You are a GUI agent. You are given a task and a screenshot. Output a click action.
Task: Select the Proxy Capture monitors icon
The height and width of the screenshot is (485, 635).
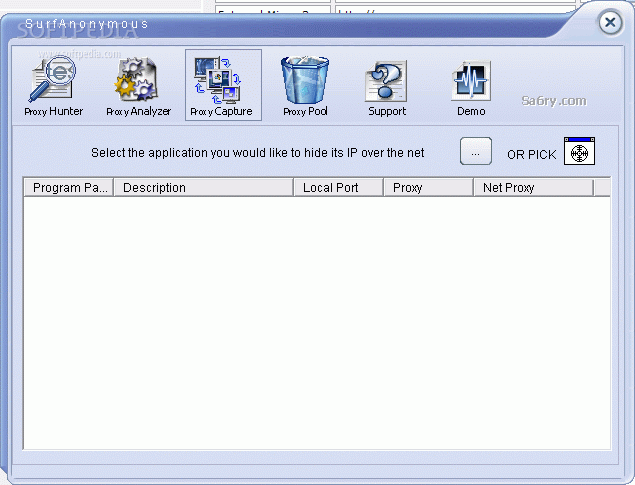[217, 80]
